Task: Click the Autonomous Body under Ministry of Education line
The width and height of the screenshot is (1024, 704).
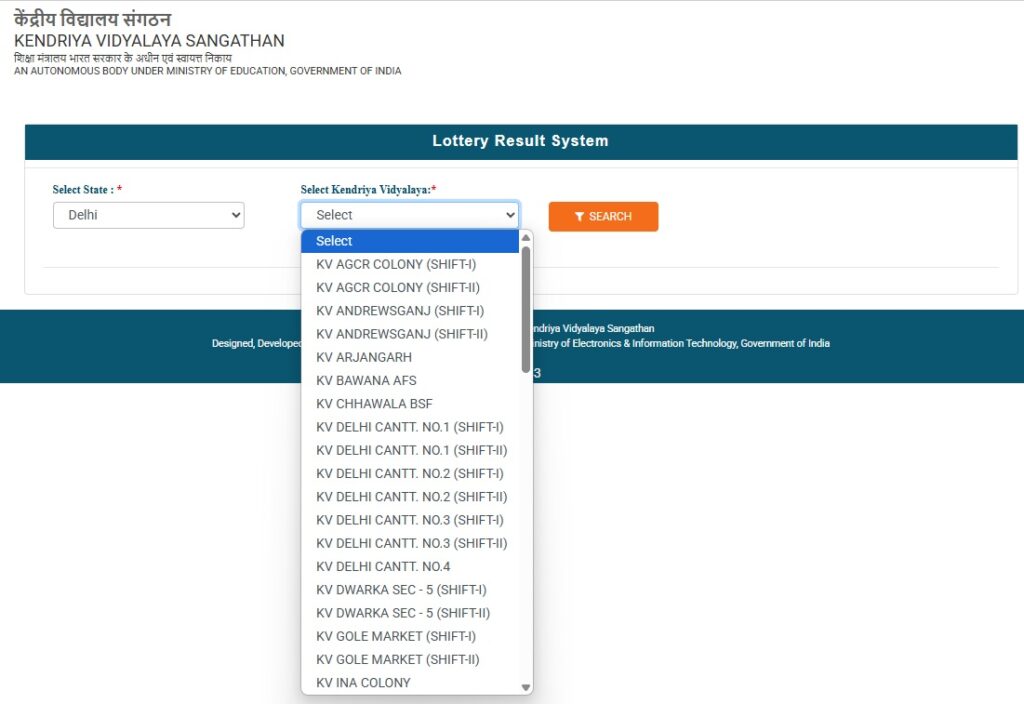Action: point(208,71)
